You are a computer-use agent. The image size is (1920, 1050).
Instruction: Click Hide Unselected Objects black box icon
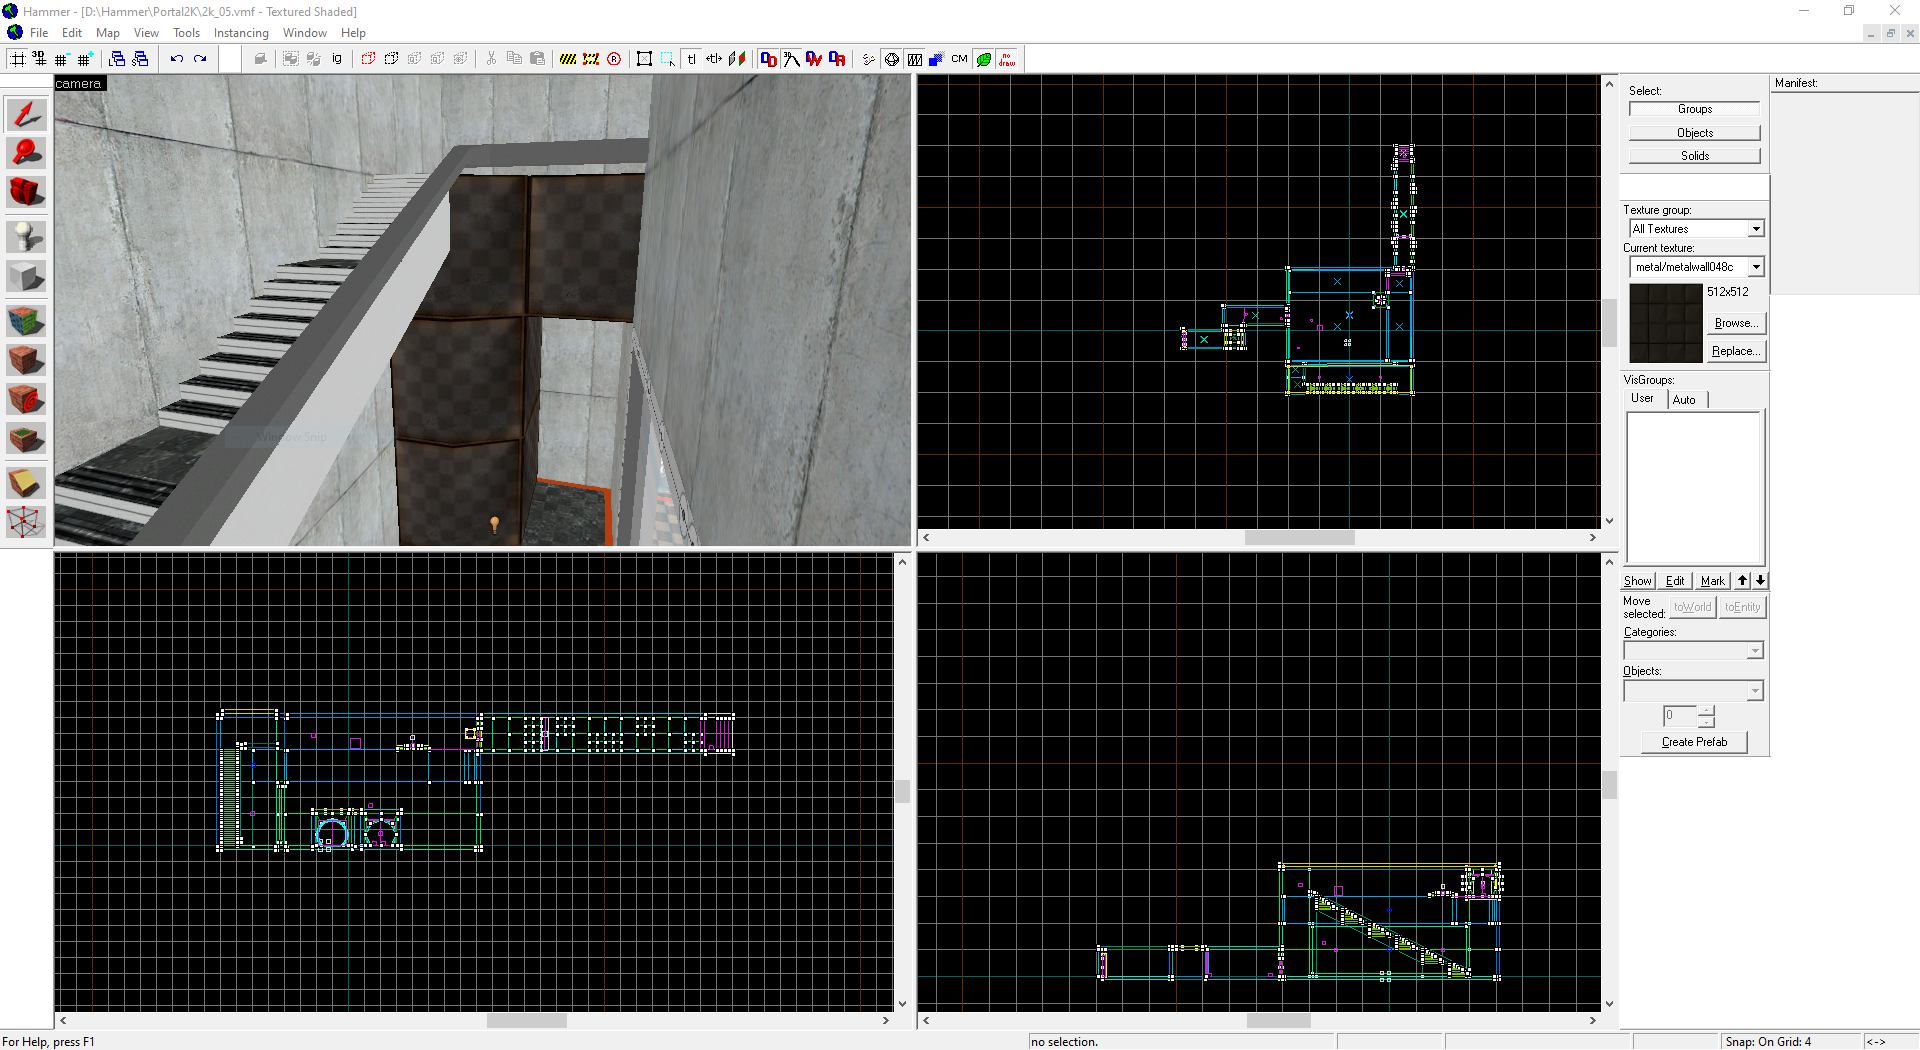pos(391,59)
